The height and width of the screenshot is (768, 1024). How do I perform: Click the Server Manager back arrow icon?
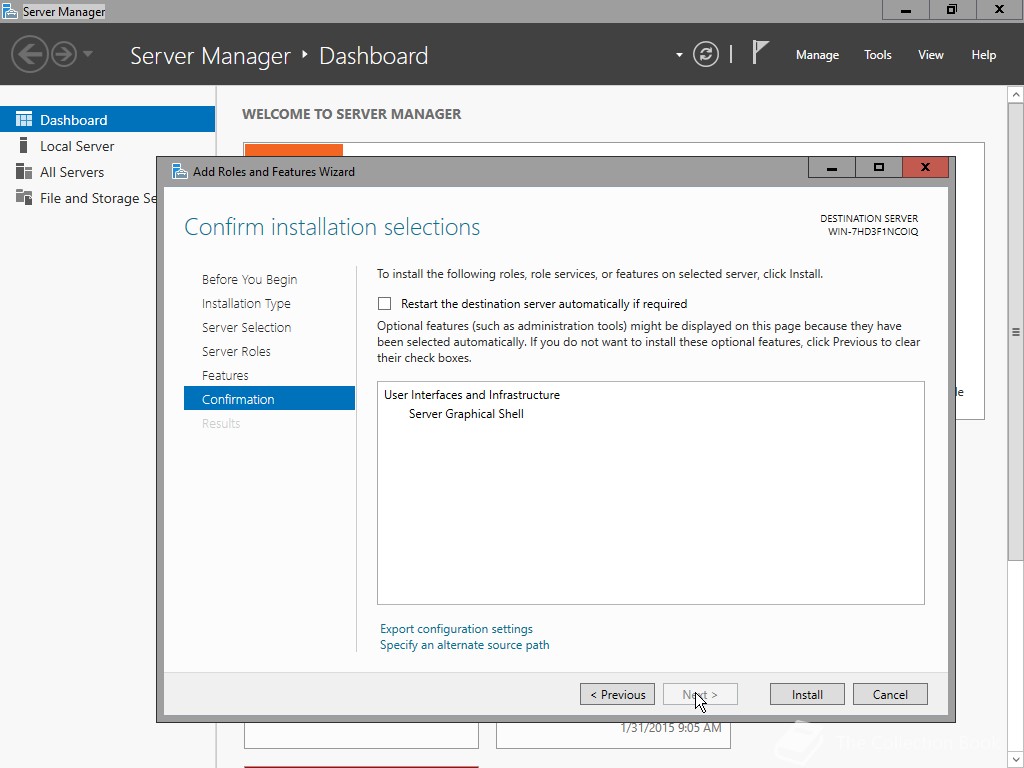(29, 54)
